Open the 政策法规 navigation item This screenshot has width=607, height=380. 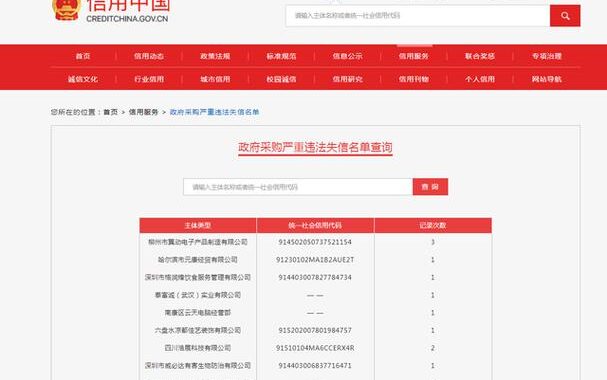coord(215,56)
